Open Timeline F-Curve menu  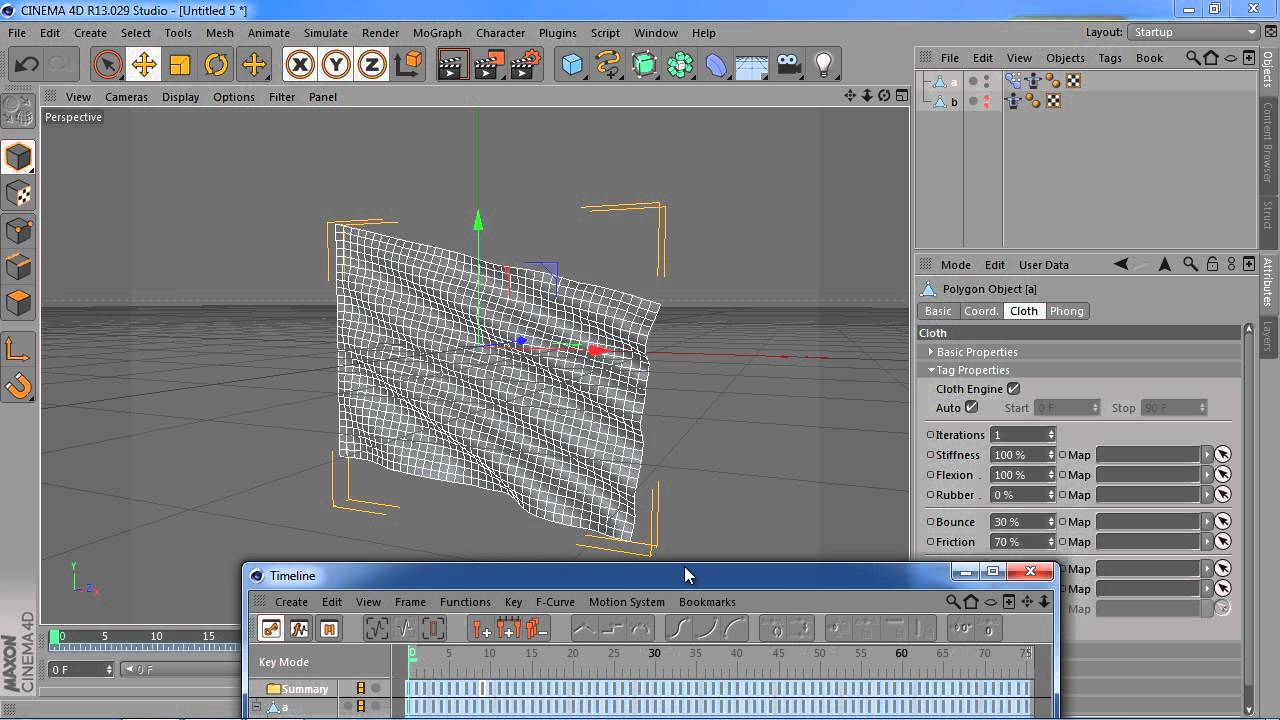point(555,602)
